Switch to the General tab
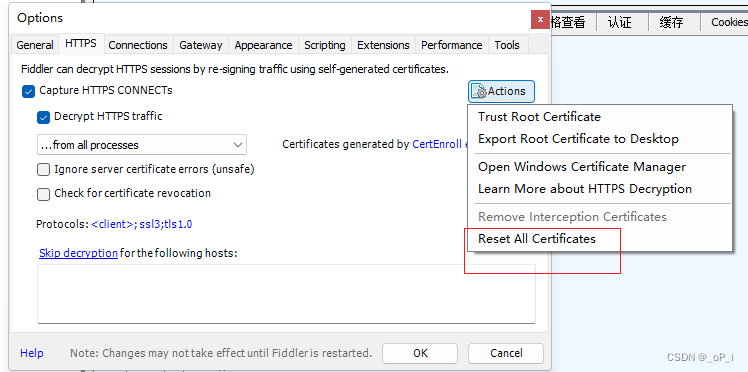This screenshot has height=372, width=748. pos(34,45)
